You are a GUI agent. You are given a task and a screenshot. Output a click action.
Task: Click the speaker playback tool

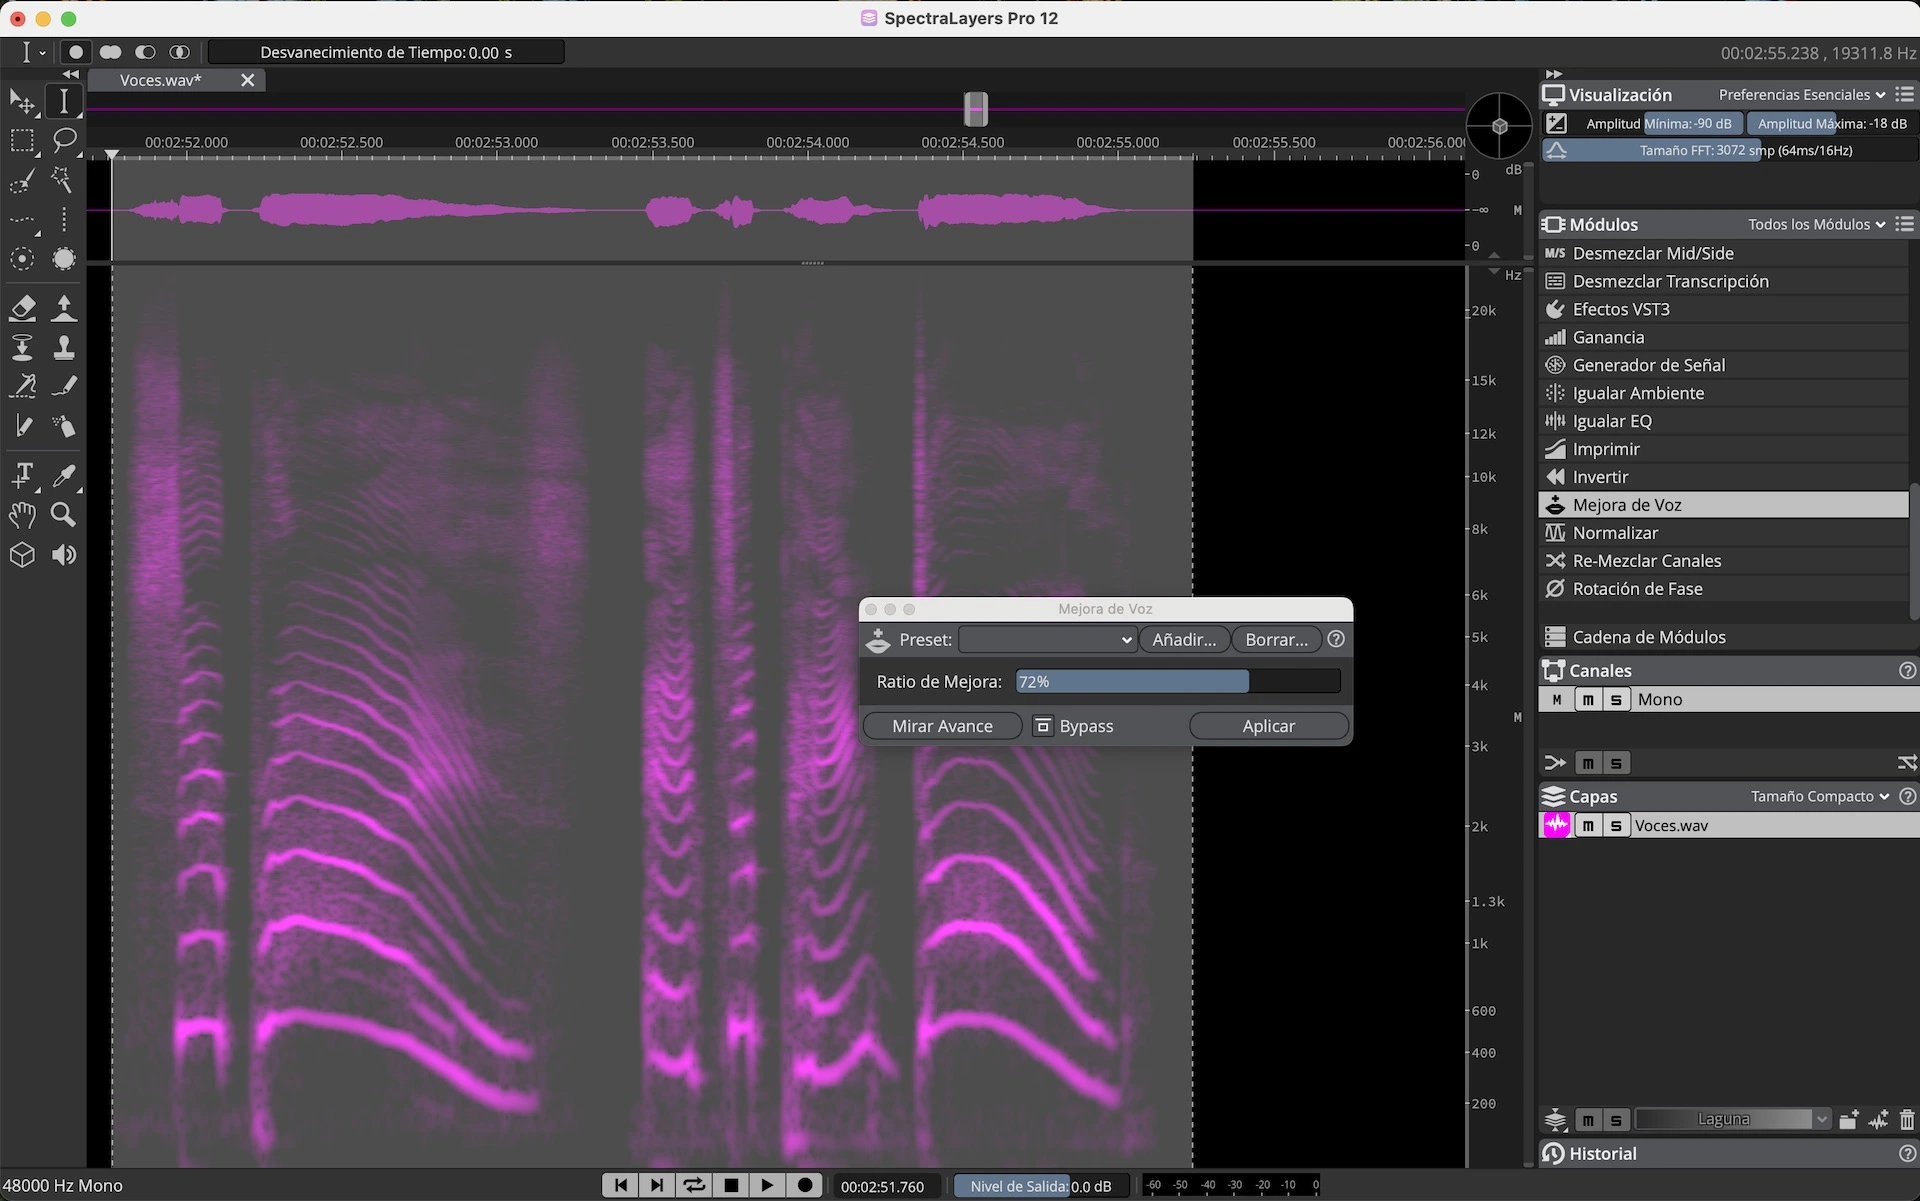click(x=63, y=555)
